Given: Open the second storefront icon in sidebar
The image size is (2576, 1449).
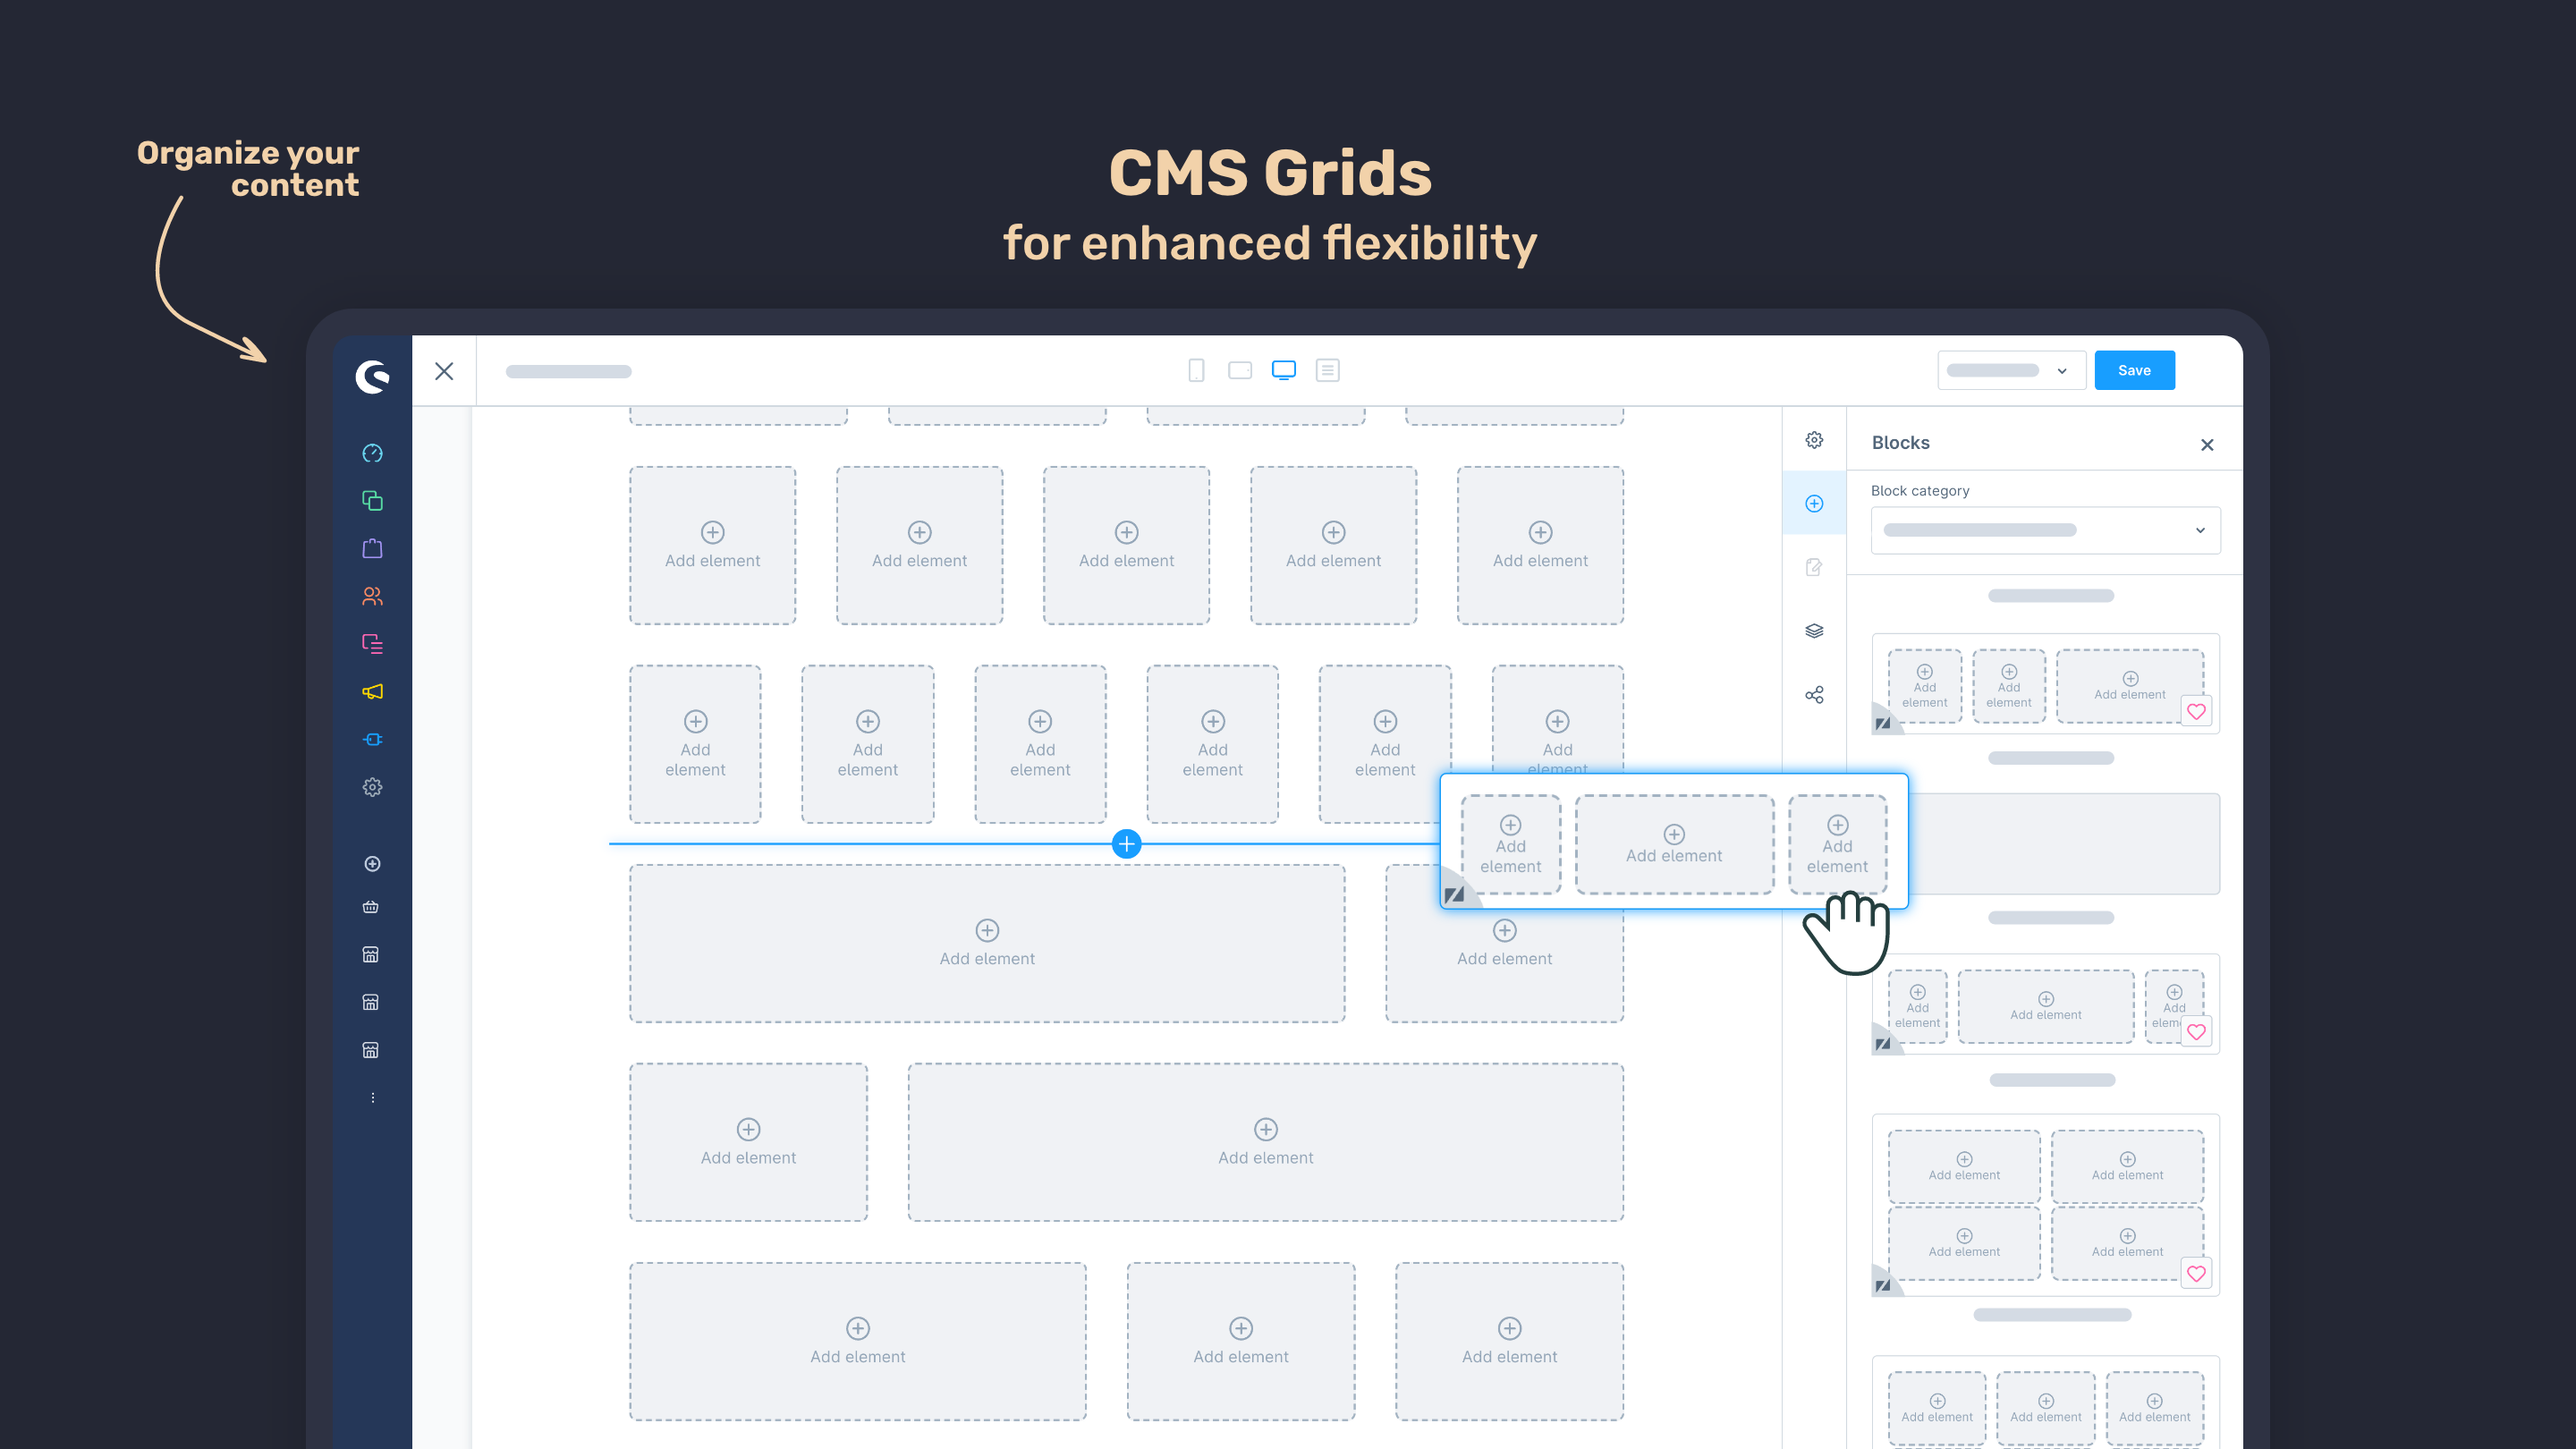Looking at the screenshot, I should point(370,1003).
